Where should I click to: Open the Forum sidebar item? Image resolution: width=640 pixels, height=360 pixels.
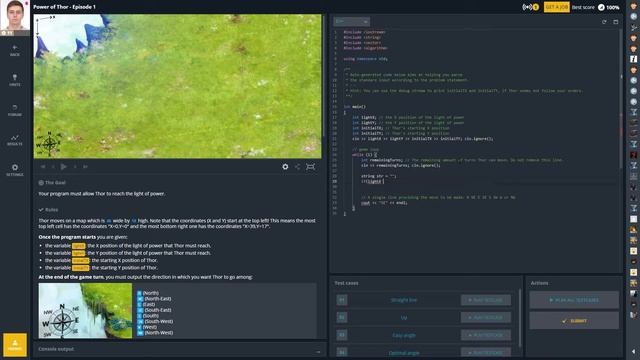15,110
